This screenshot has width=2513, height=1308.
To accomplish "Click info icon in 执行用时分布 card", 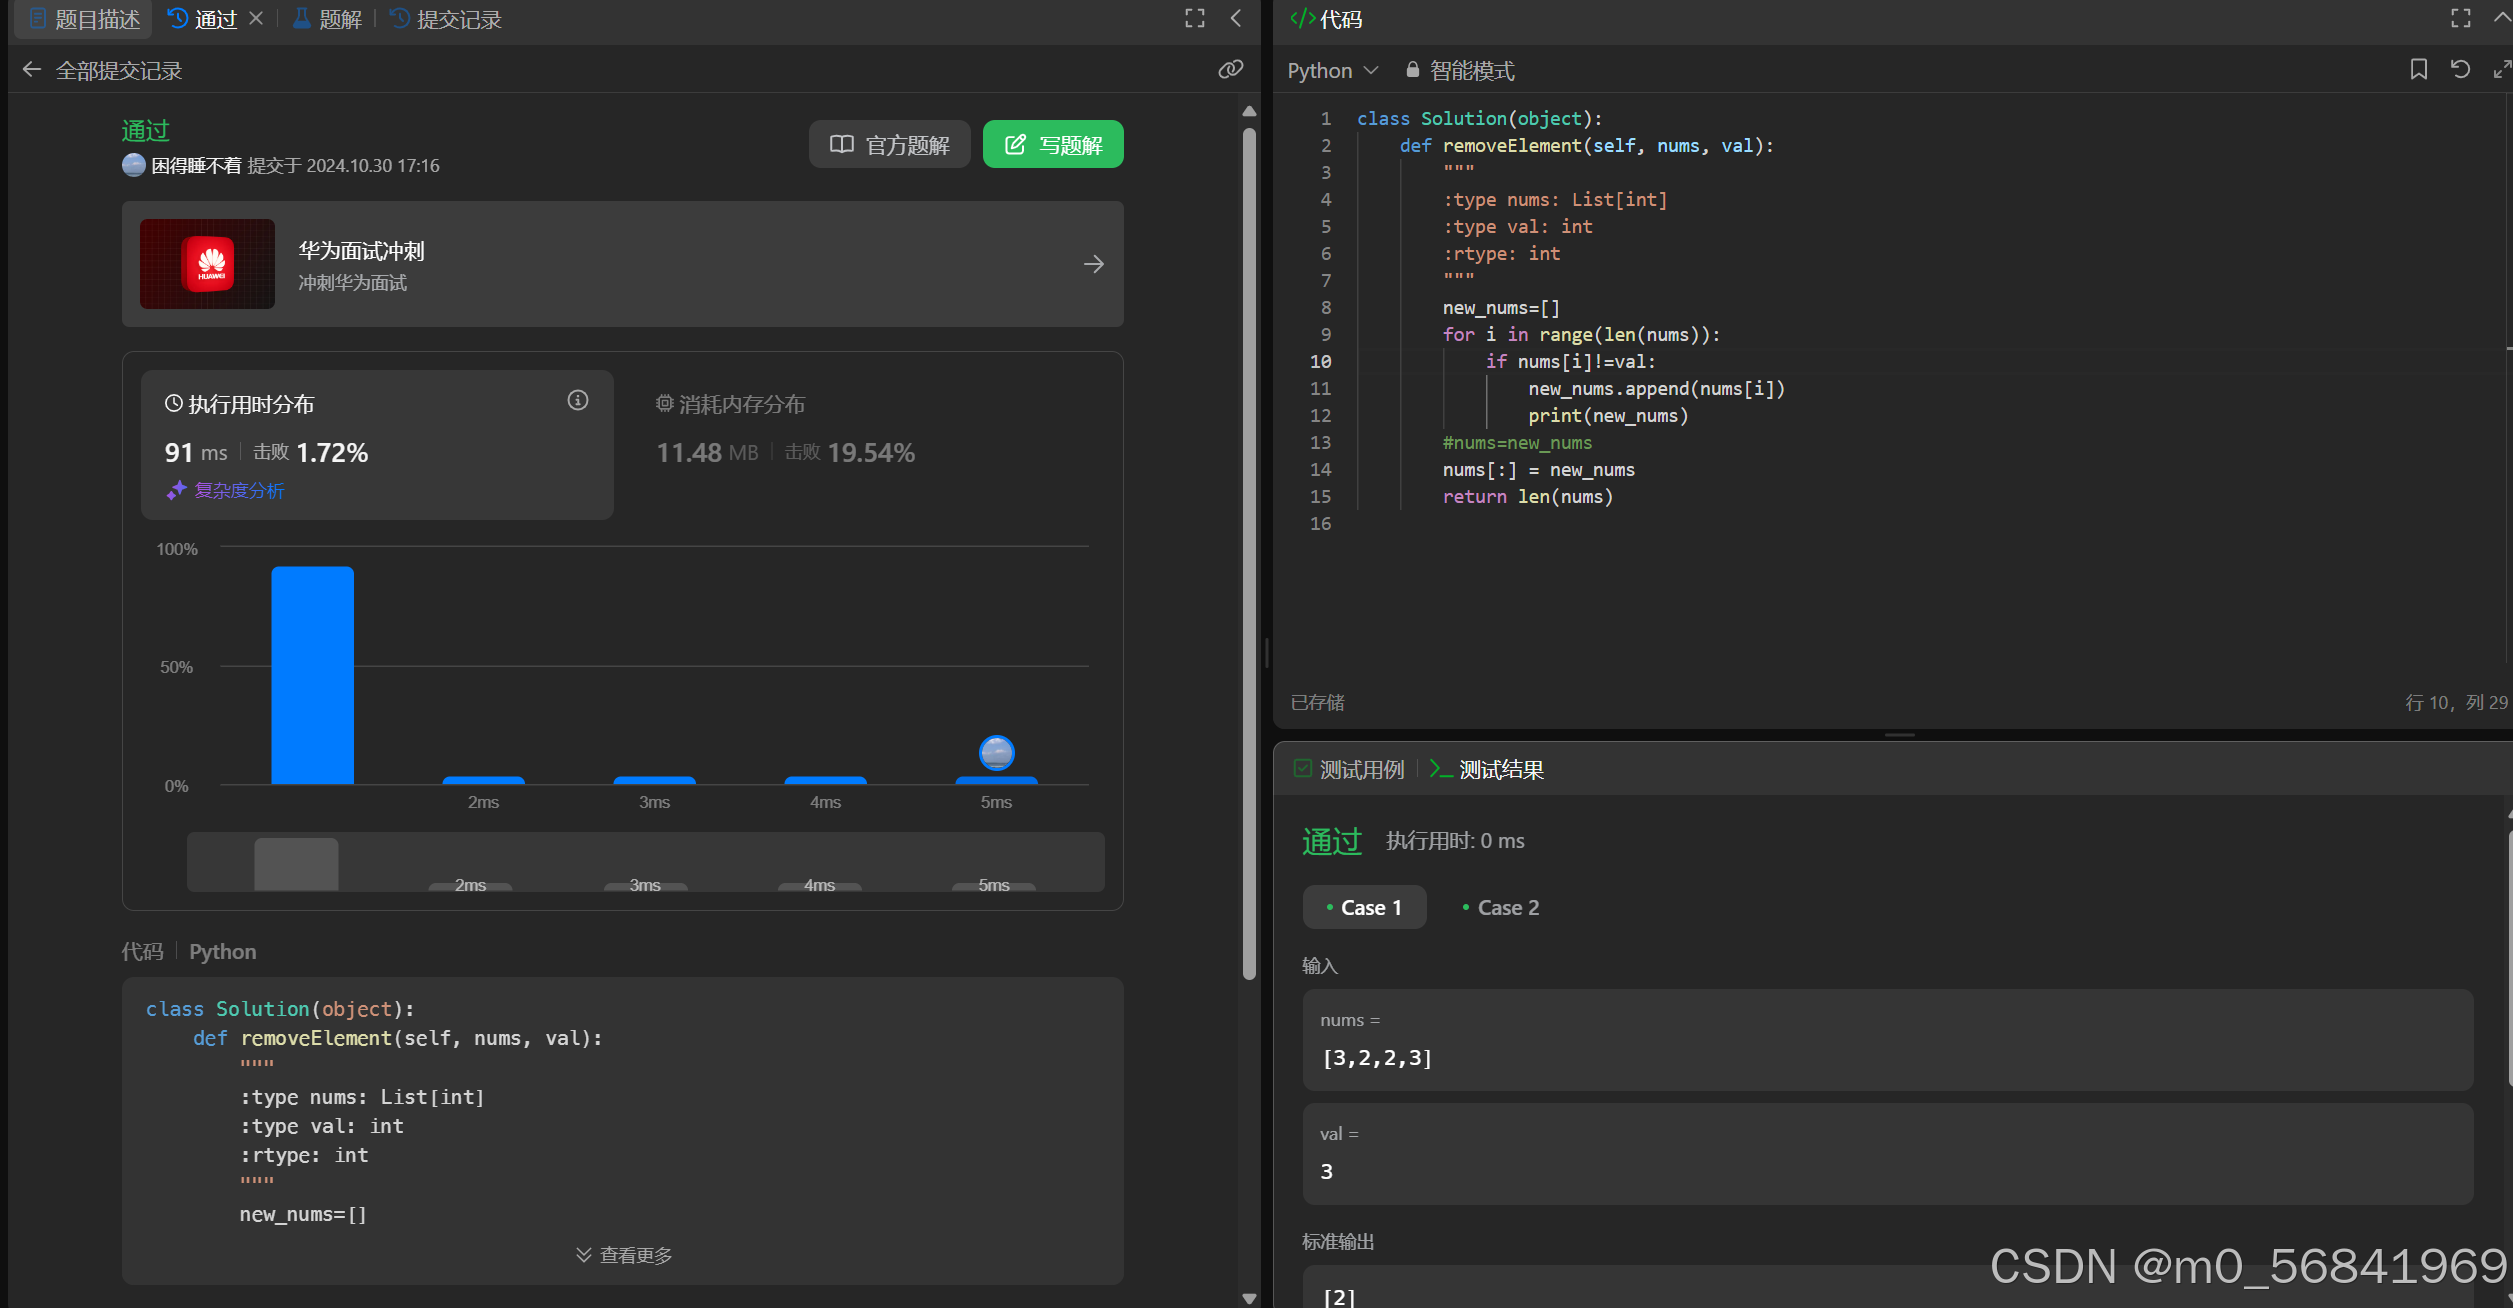I will point(578,401).
